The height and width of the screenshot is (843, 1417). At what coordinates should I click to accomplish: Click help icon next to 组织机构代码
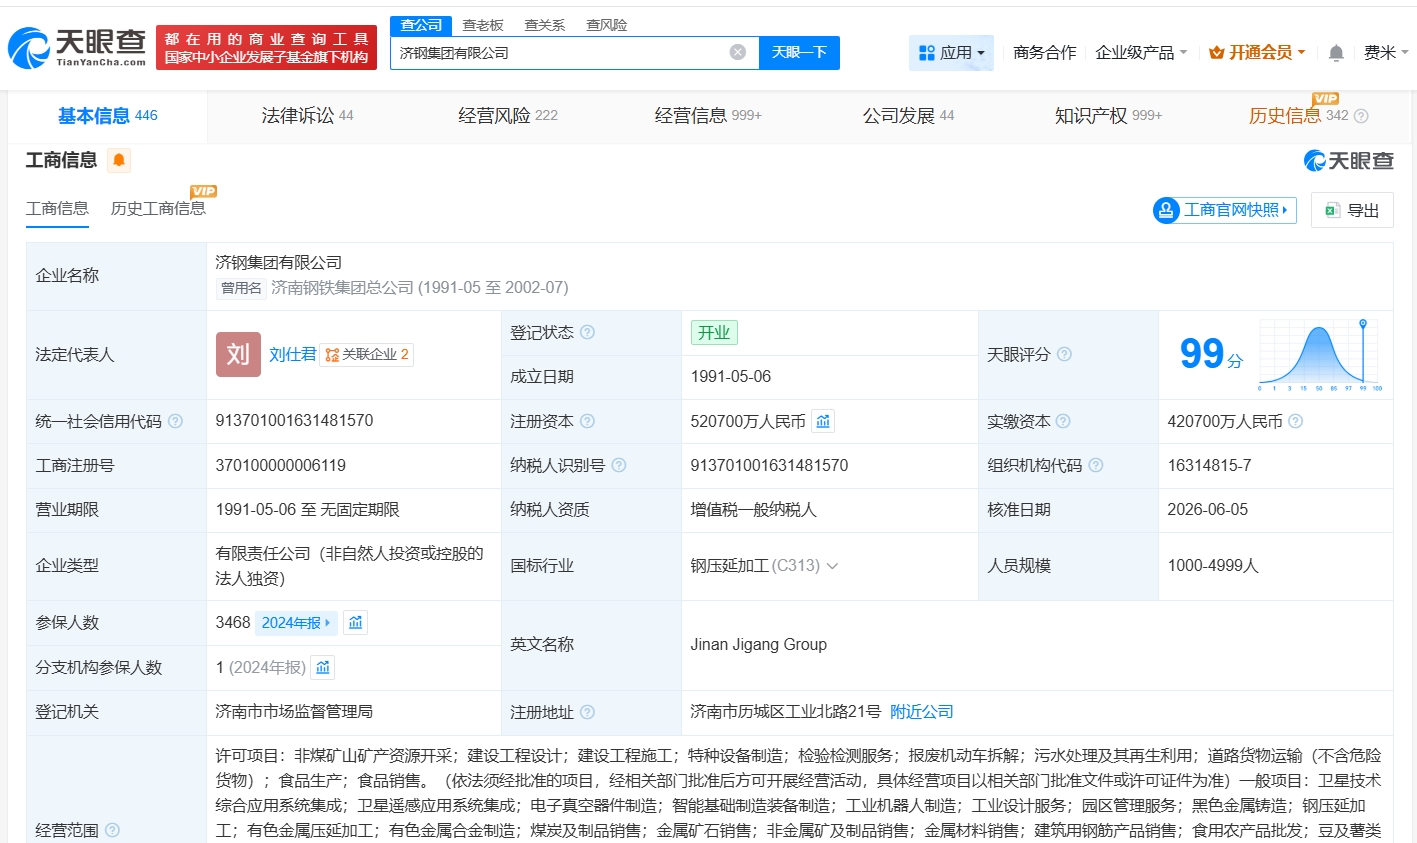tap(1096, 465)
